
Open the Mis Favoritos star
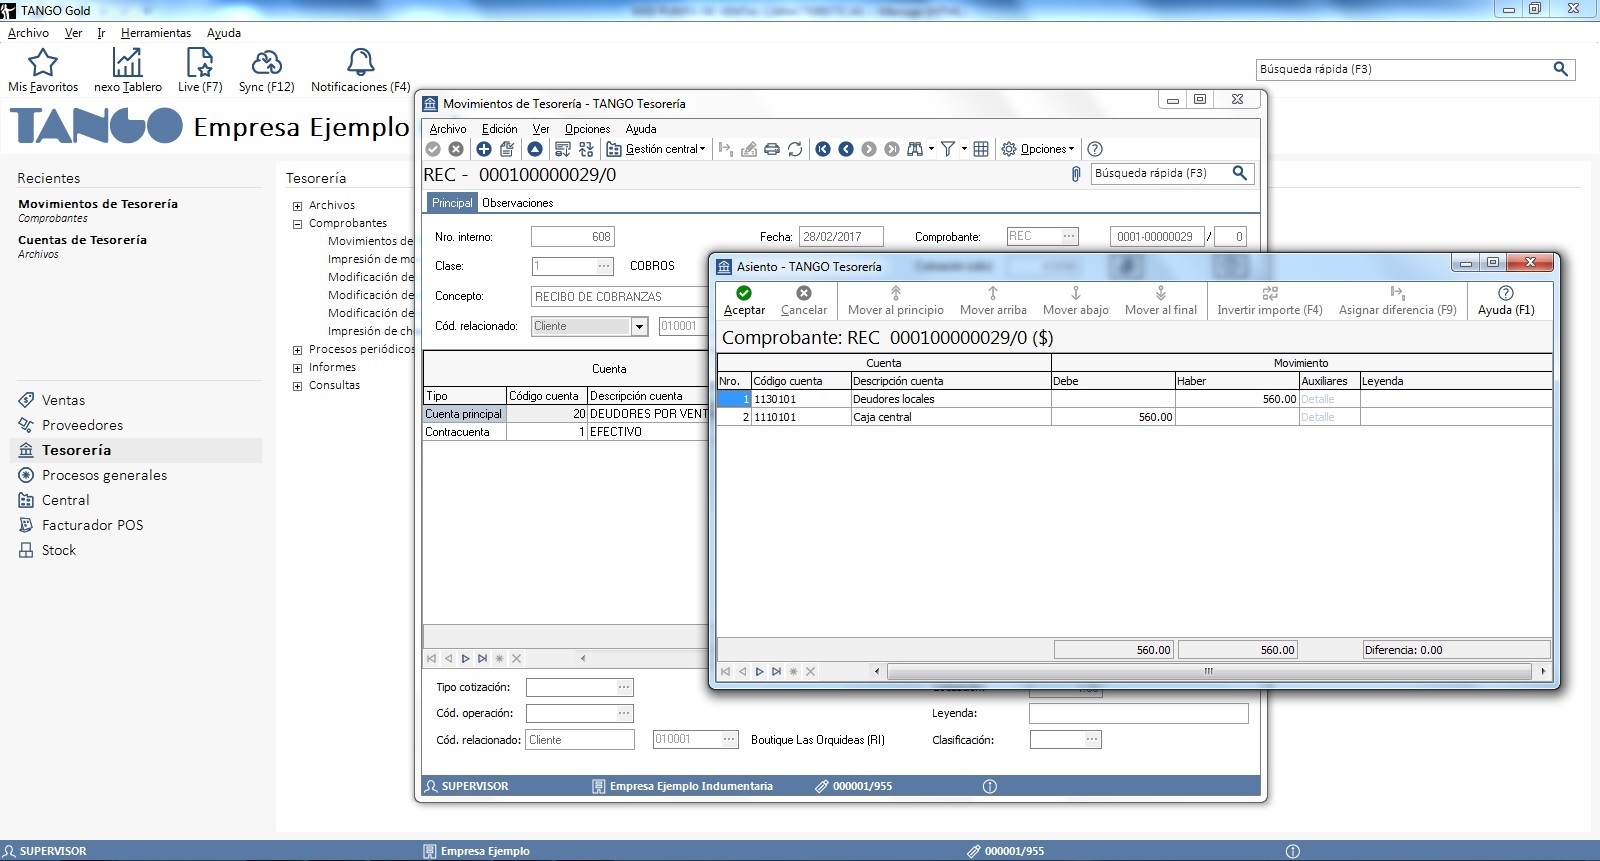(x=43, y=64)
